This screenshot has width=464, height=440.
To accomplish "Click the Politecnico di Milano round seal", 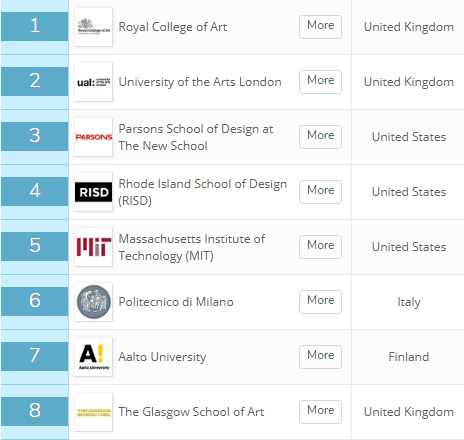I will [x=94, y=302].
